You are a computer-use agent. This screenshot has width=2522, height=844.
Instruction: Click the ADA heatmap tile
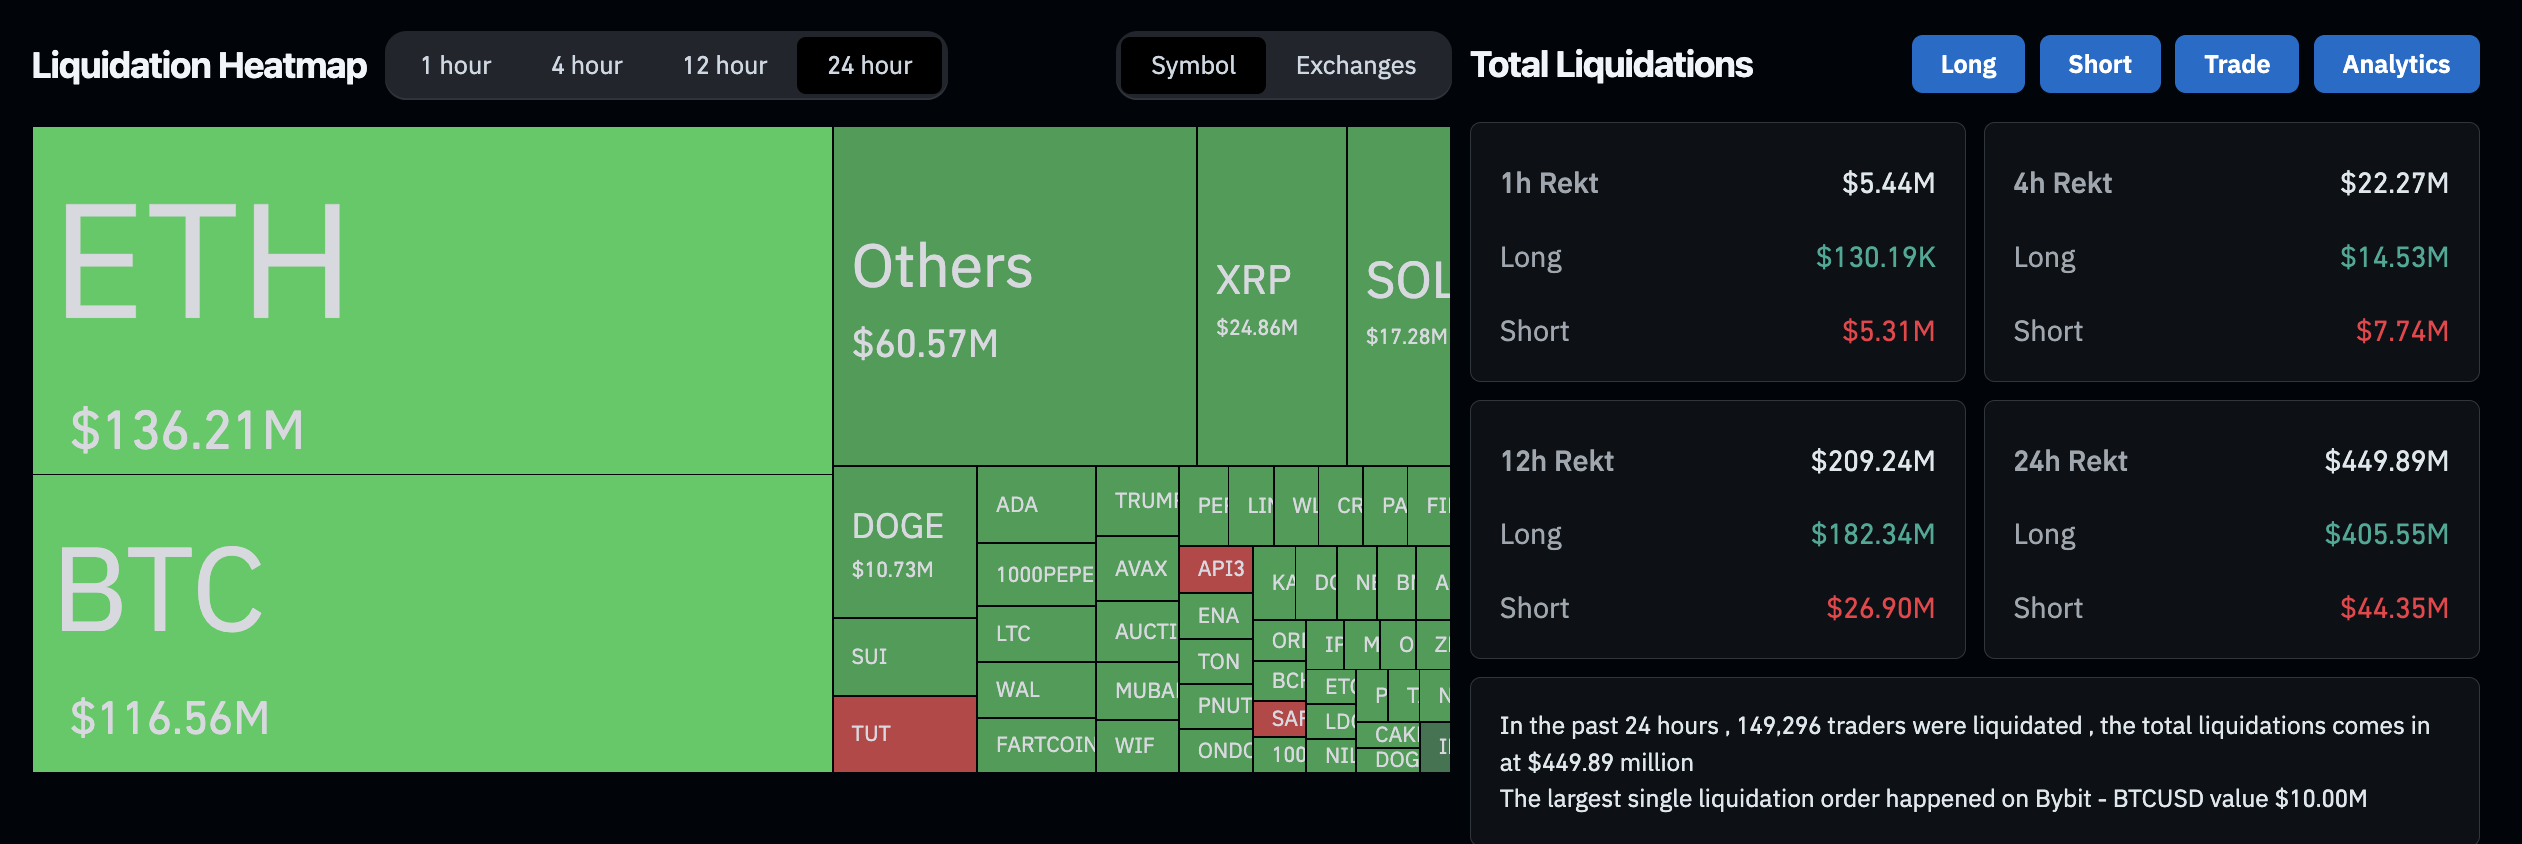tap(1036, 505)
